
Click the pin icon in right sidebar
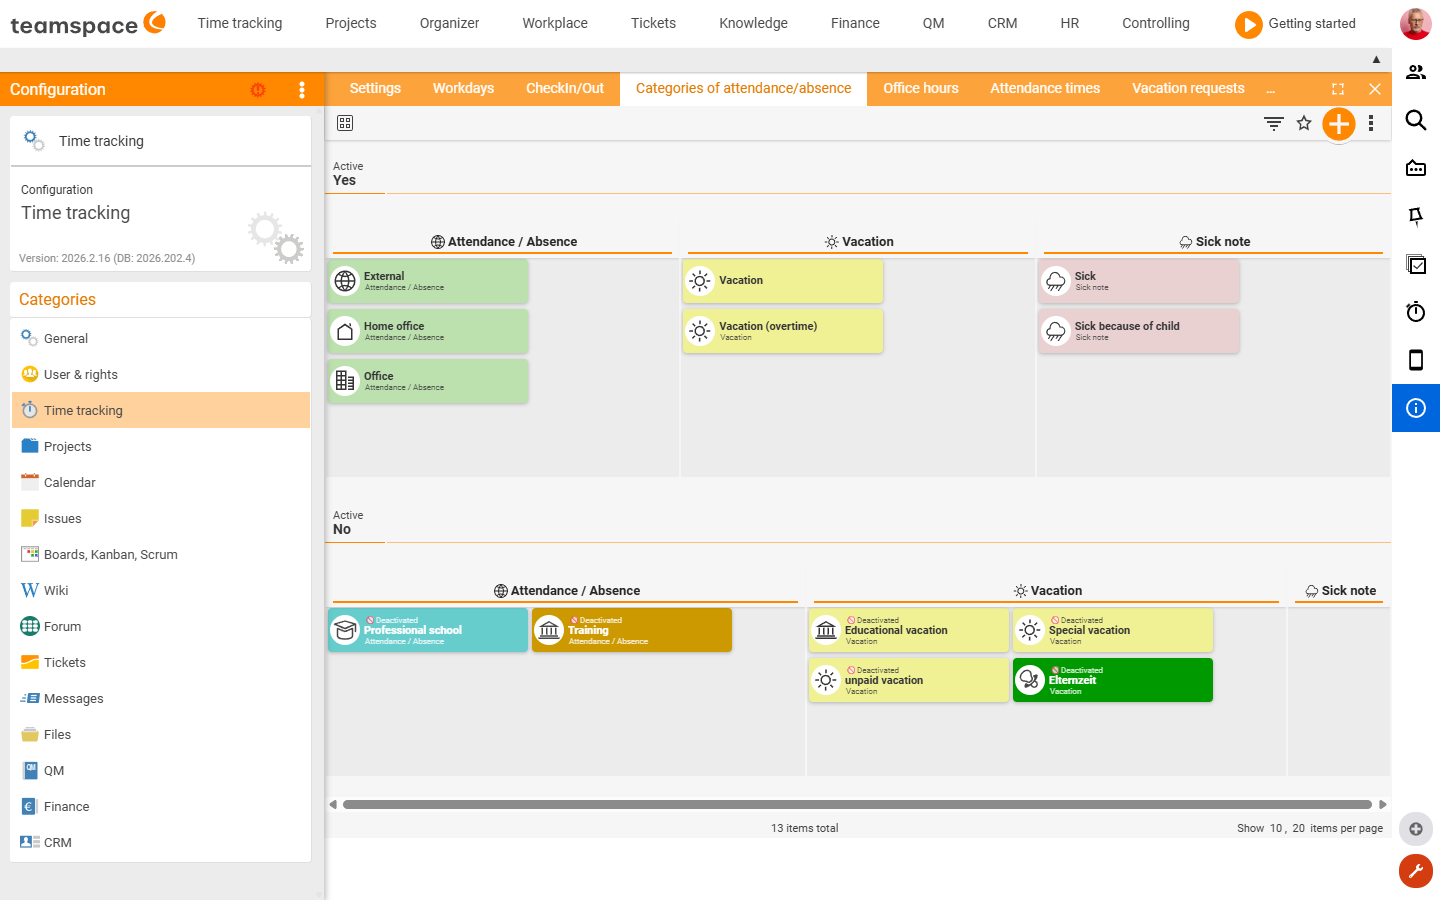click(1416, 216)
